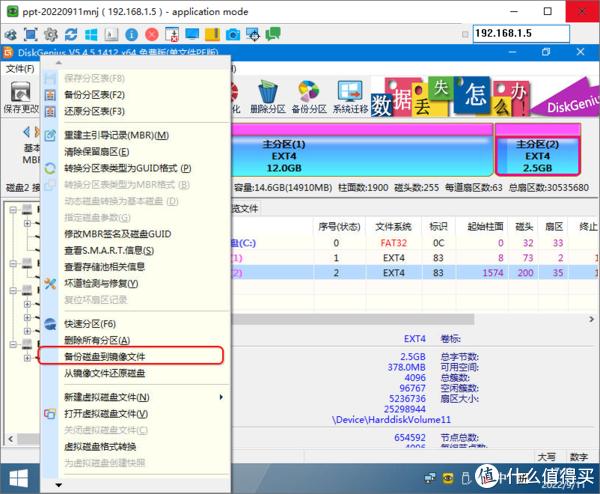Click the yellow eye tray icon

pos(448,478)
